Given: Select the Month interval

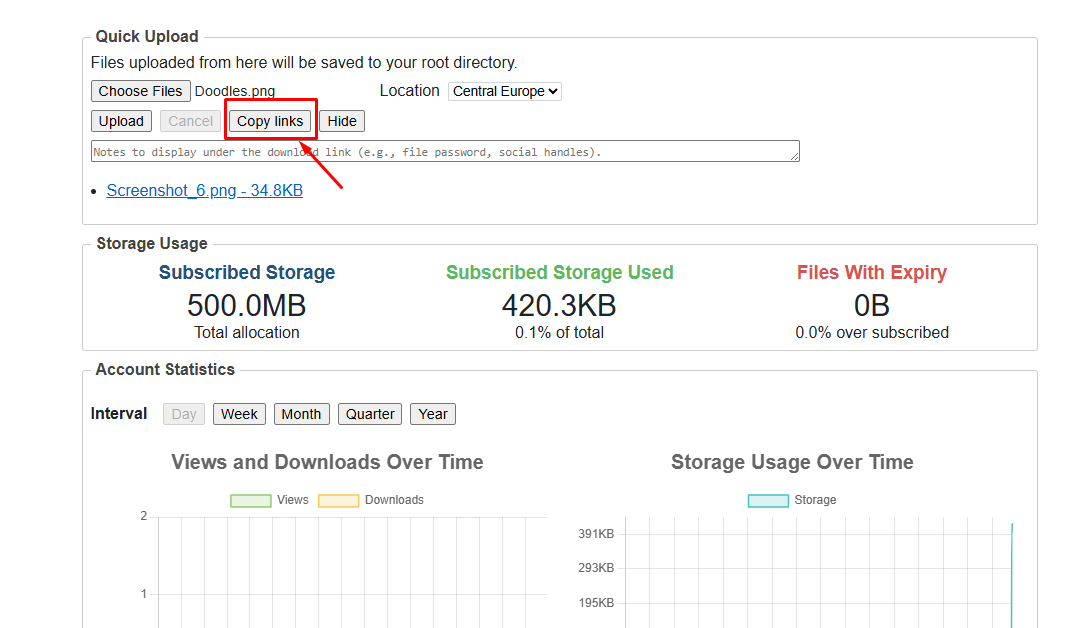Looking at the screenshot, I should click(x=301, y=414).
